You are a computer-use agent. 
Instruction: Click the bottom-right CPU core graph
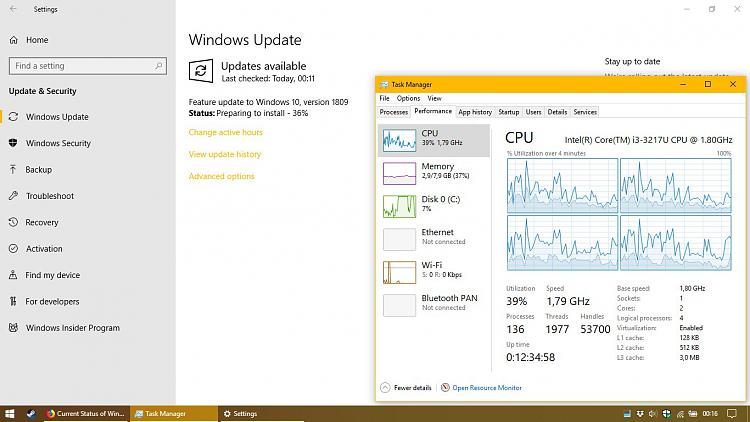click(x=675, y=243)
